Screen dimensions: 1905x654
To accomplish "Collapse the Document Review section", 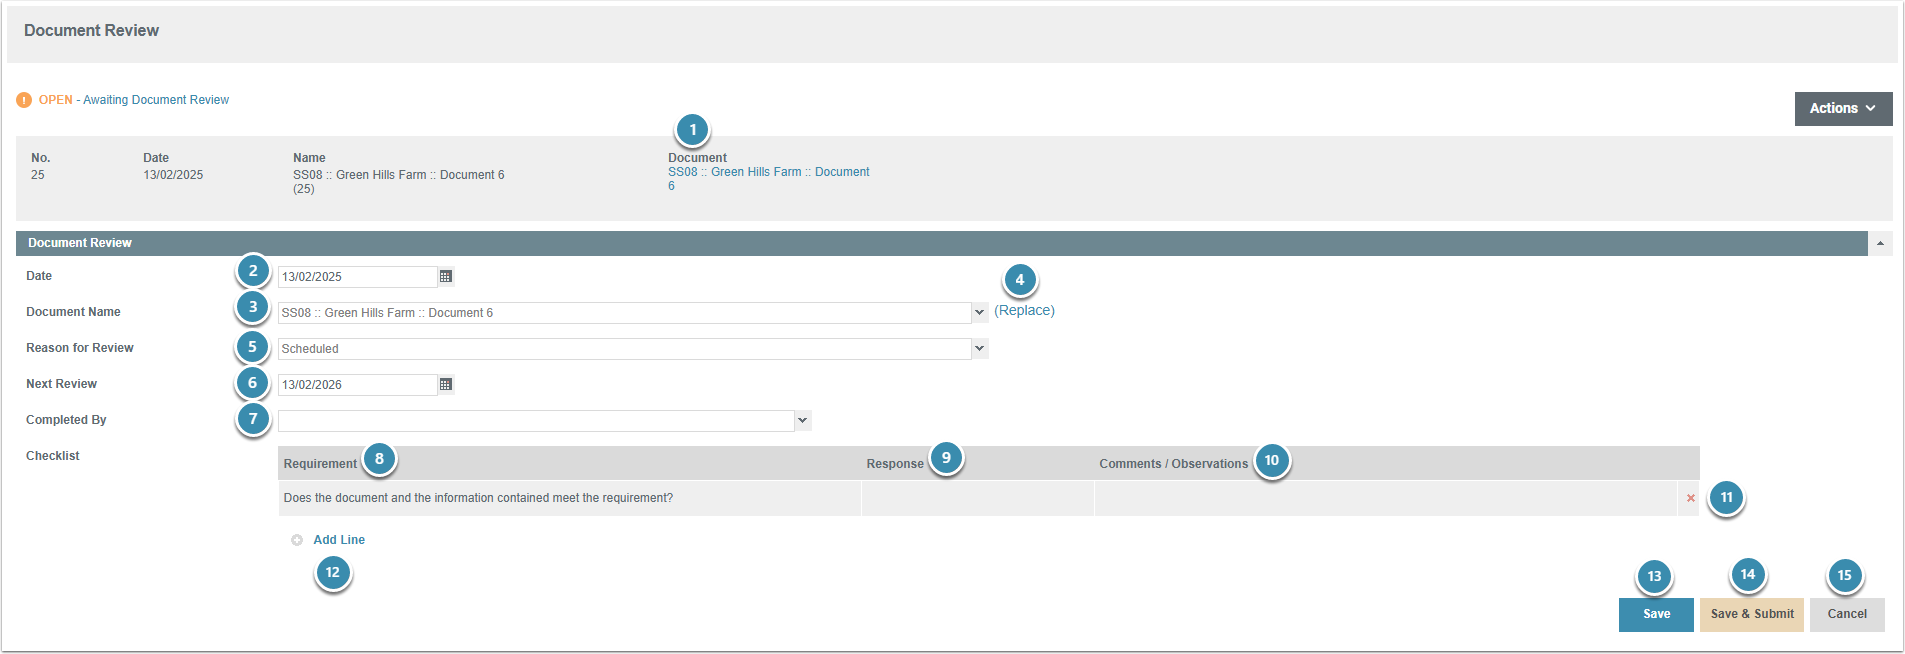I will click(x=1880, y=244).
